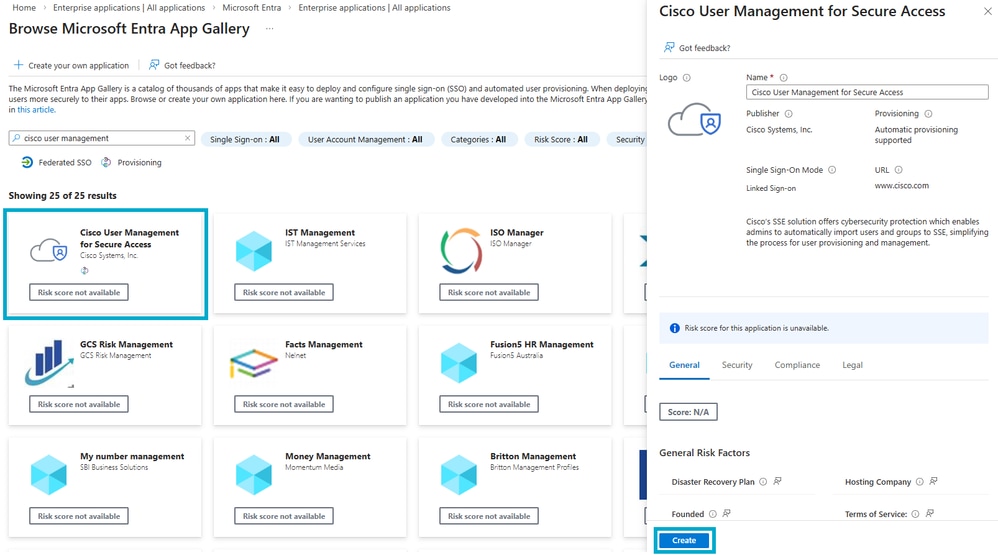
Task: Go to the Microsoft Entra breadcrumb
Action: point(251,8)
